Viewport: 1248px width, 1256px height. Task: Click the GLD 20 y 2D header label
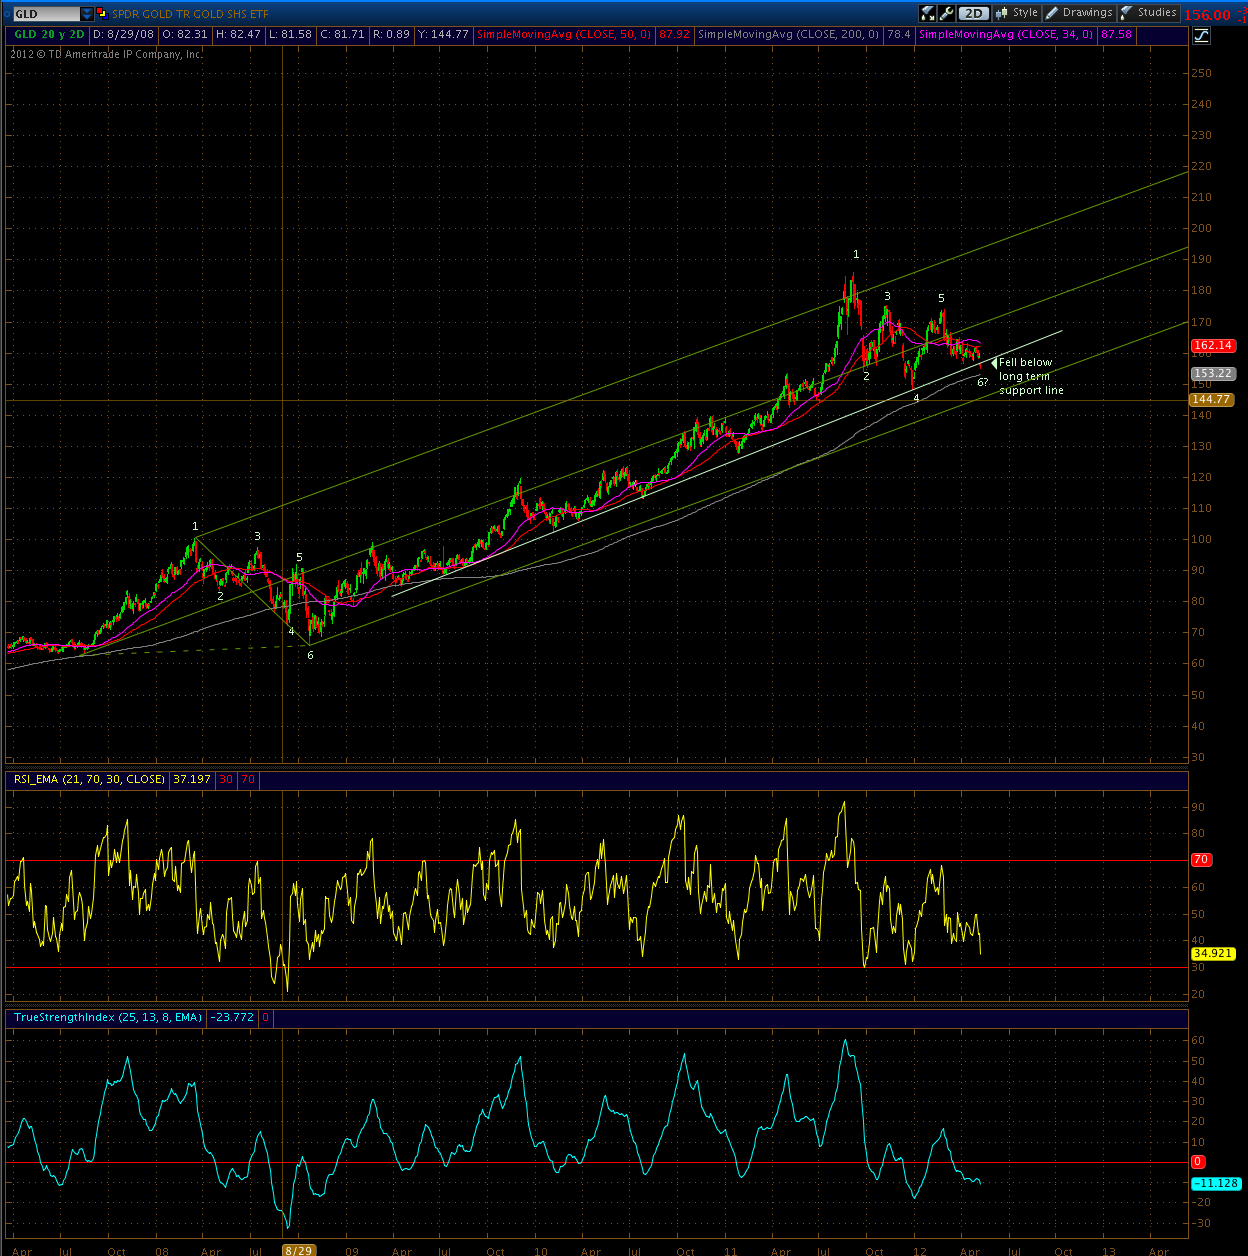[x=48, y=34]
